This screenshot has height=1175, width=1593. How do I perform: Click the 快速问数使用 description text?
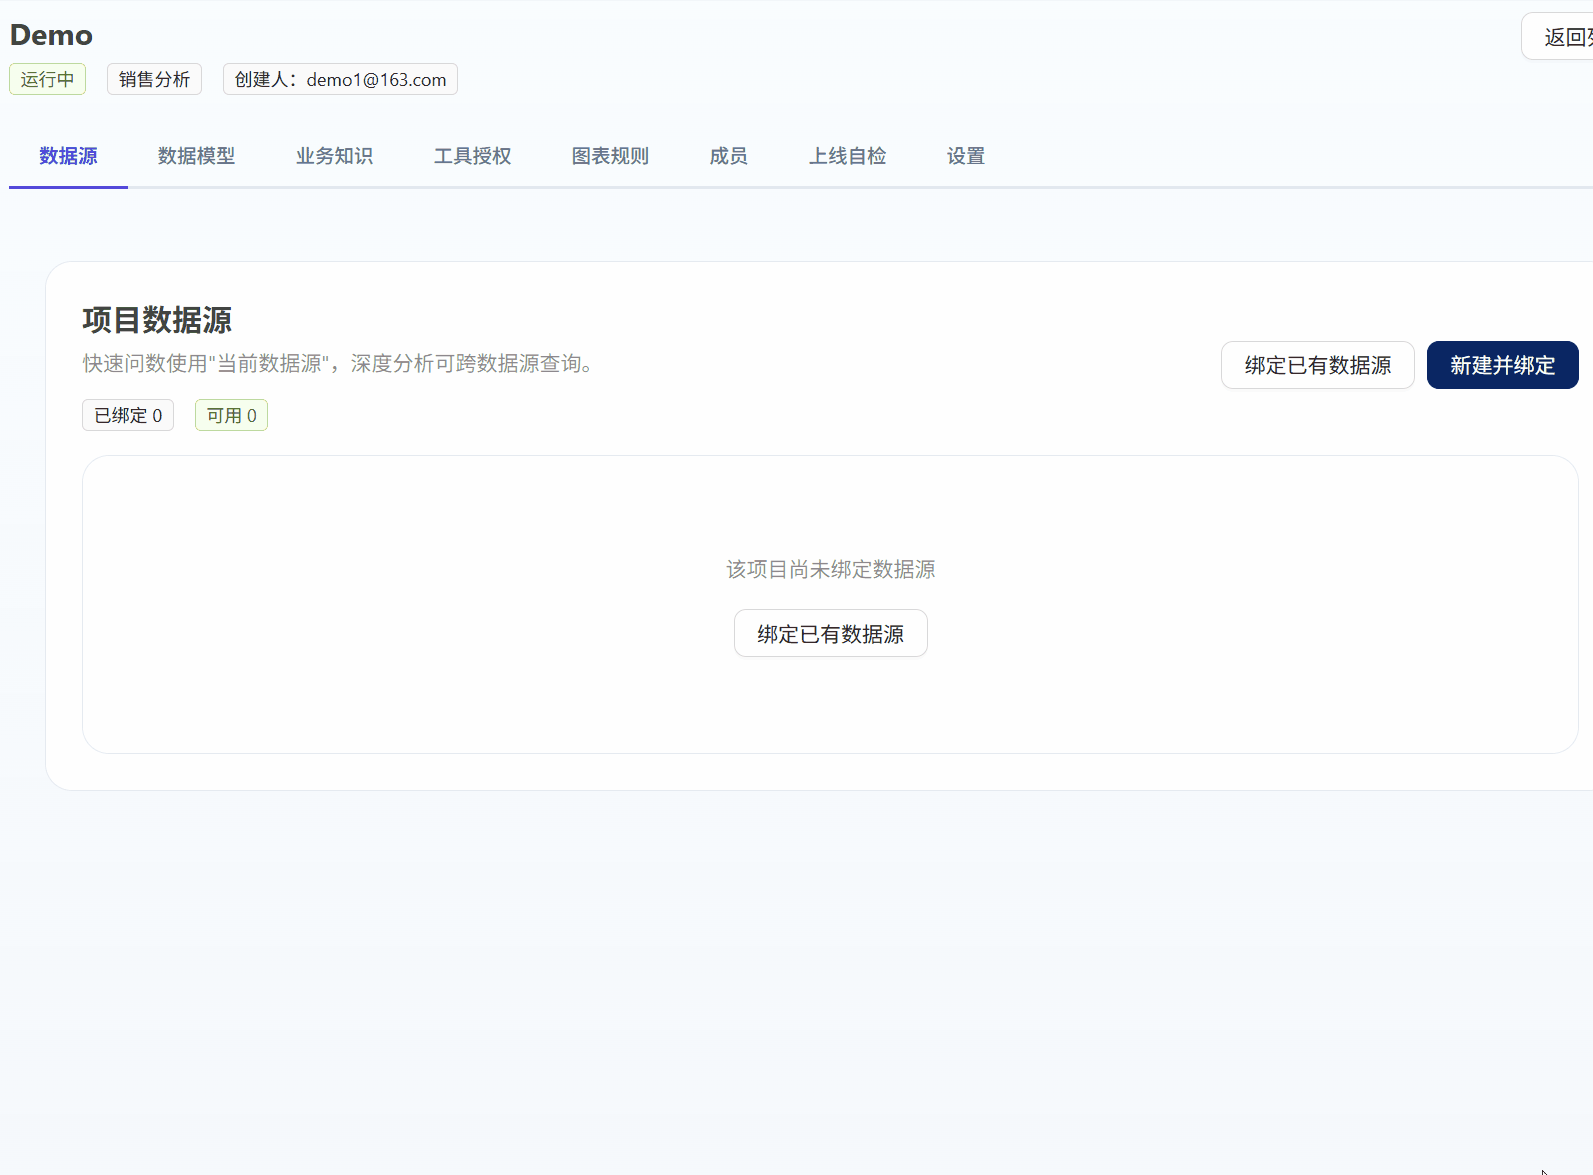coord(341,363)
